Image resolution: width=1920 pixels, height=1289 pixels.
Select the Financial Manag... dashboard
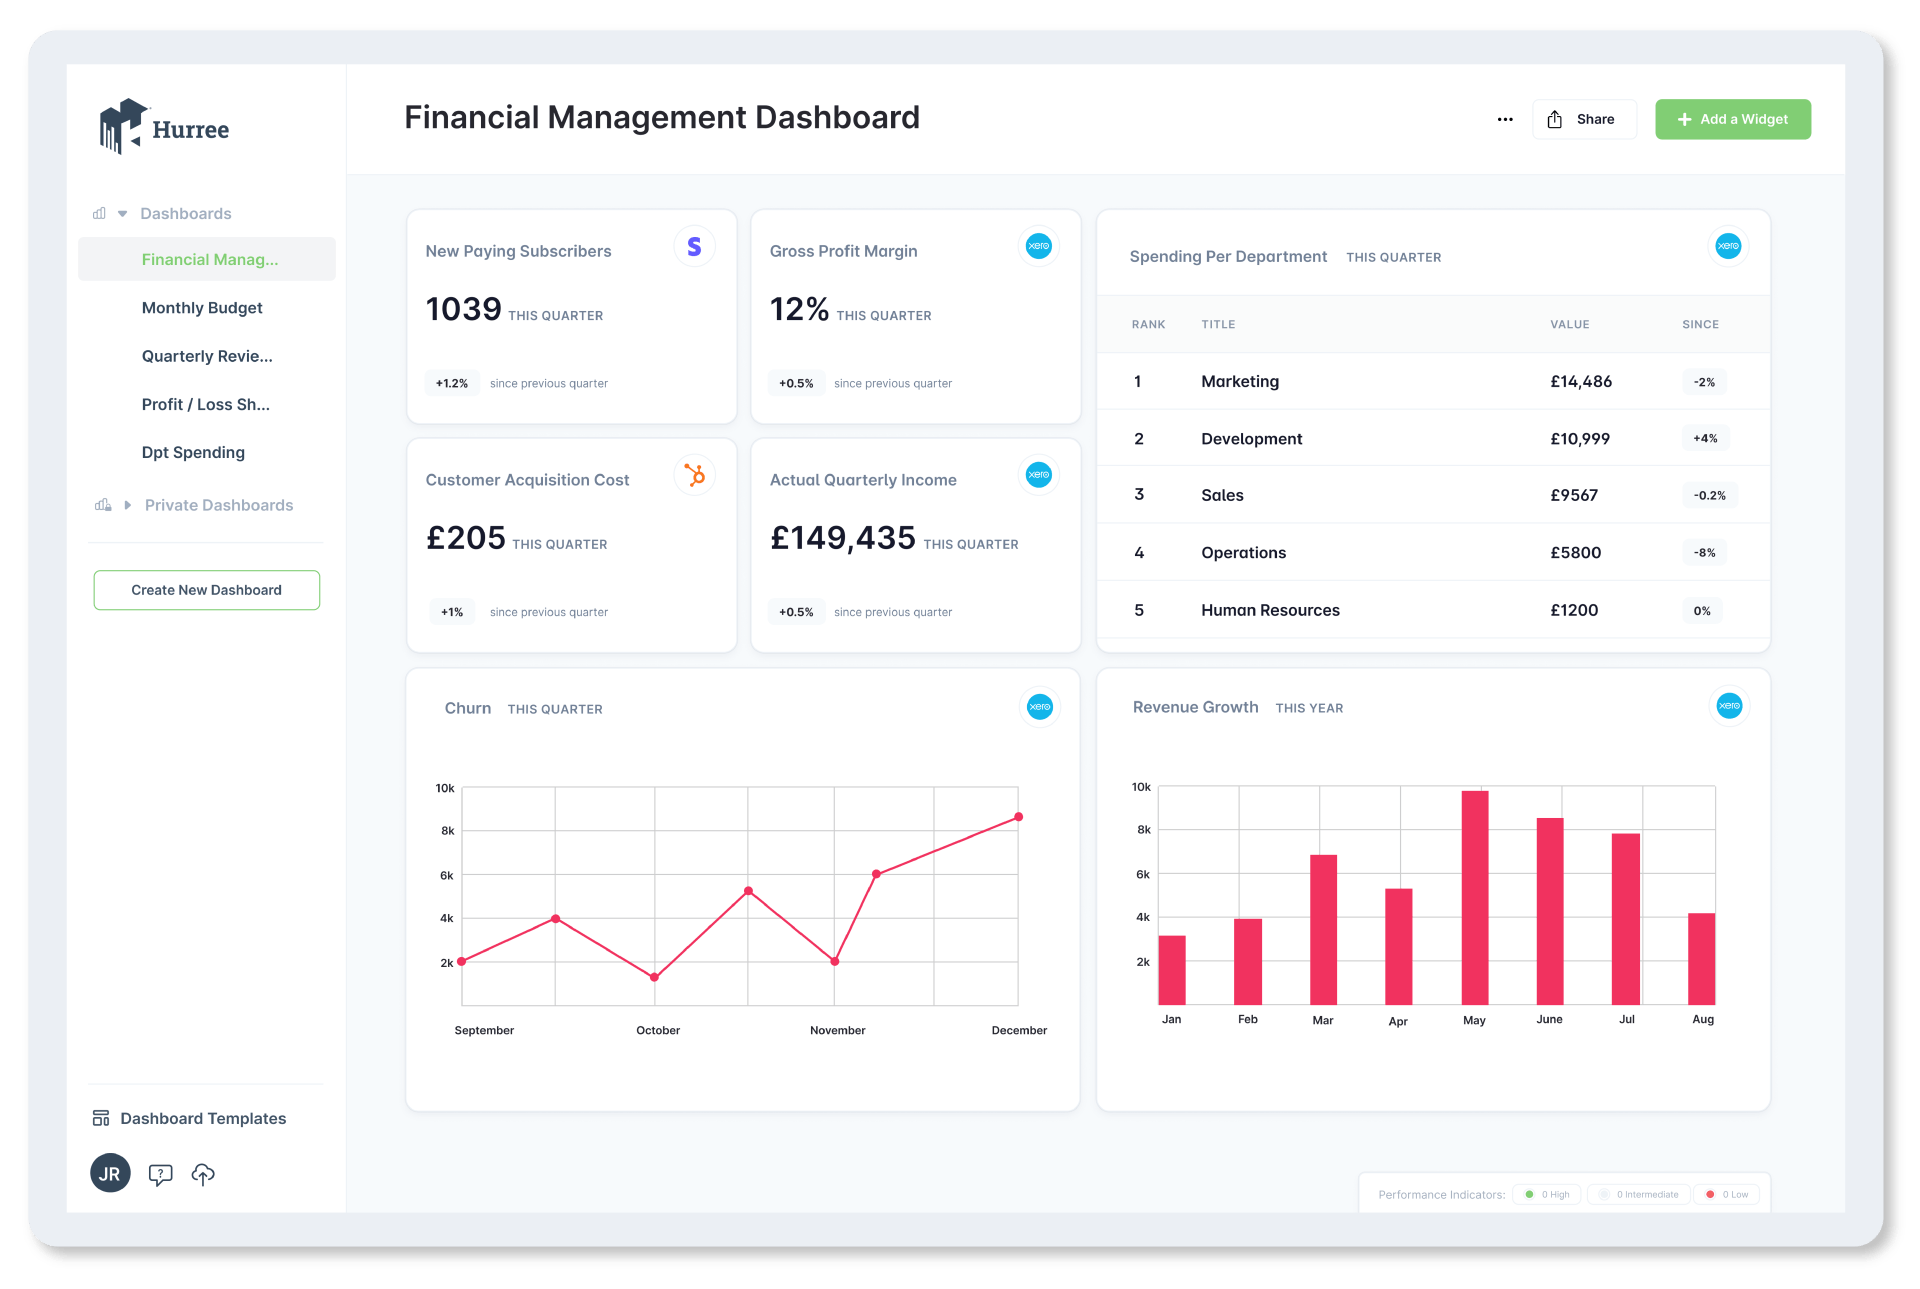207,259
